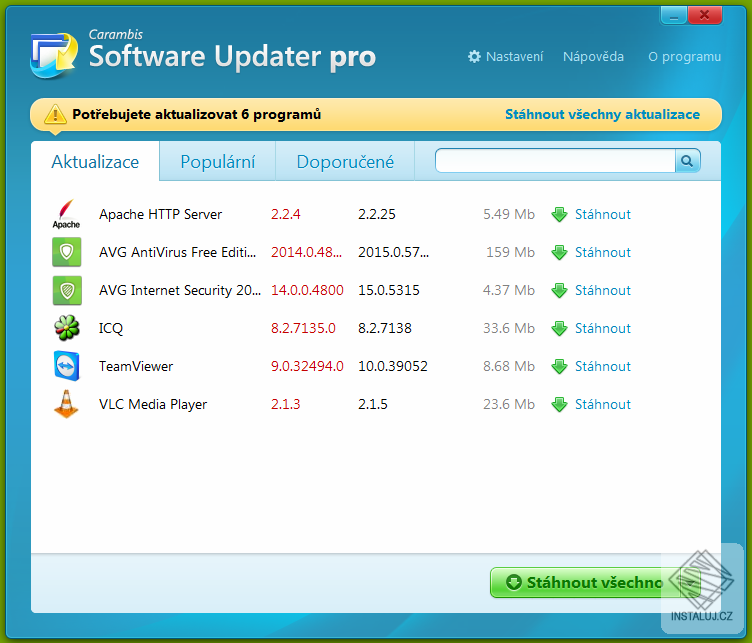Expand the Stáhnout všechno button dropdown arrow
The height and width of the screenshot is (643, 752).
coord(691,583)
